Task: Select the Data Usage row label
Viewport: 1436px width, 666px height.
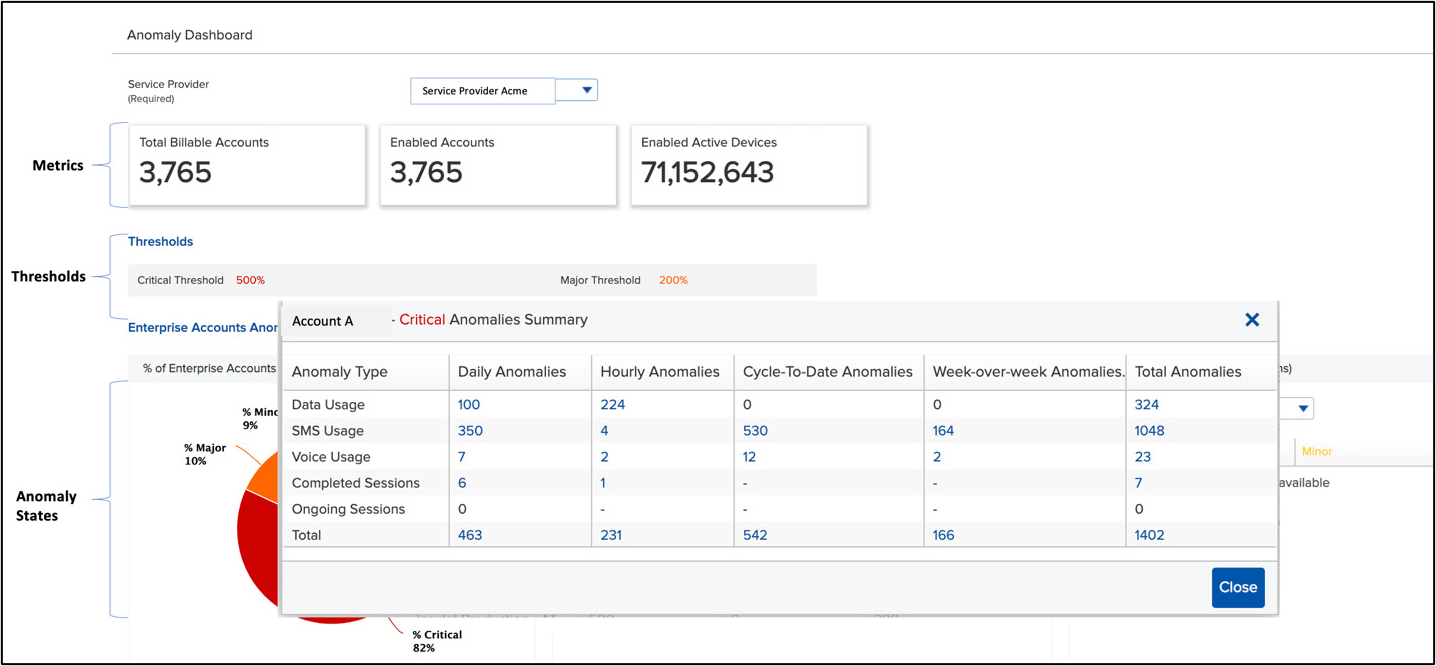Action: tap(328, 405)
